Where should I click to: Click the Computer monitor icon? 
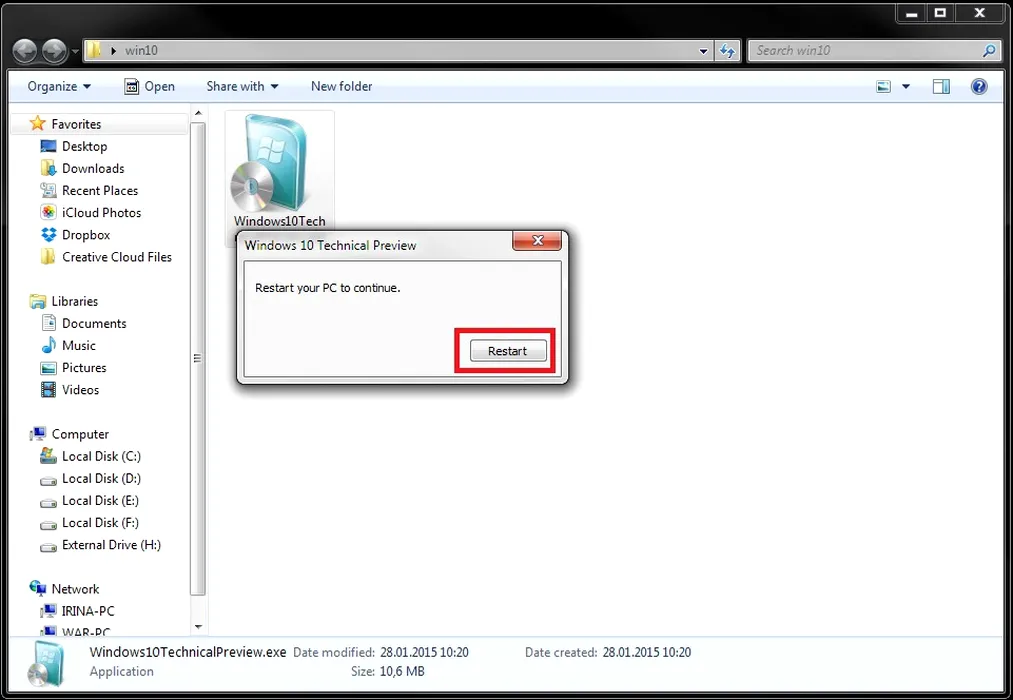coord(37,434)
